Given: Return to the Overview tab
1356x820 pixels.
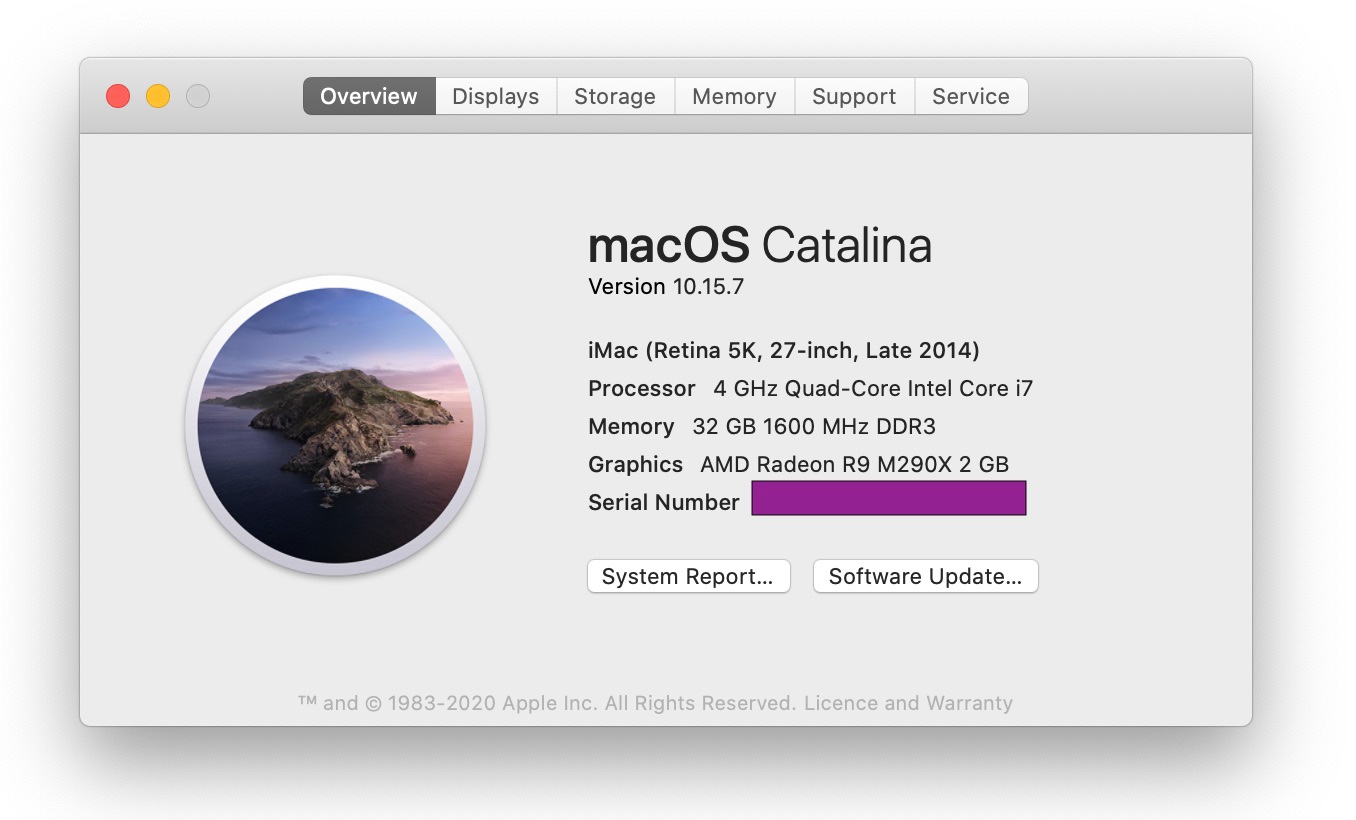Looking at the screenshot, I should 368,96.
